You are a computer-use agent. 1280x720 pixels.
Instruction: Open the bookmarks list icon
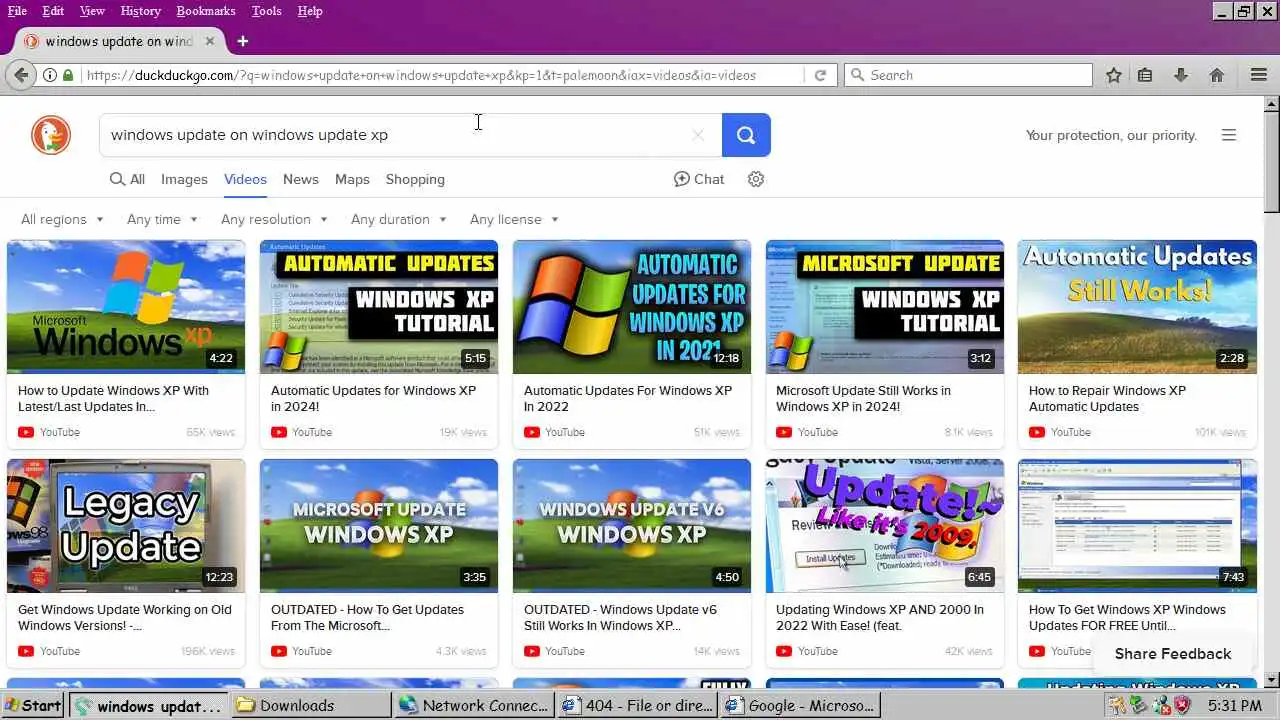click(1146, 75)
